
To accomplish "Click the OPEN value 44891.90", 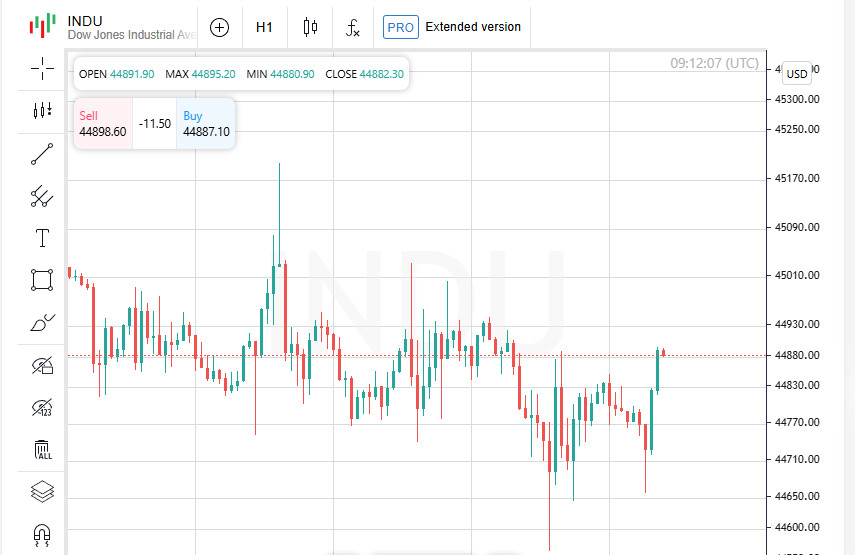I will (x=132, y=74).
